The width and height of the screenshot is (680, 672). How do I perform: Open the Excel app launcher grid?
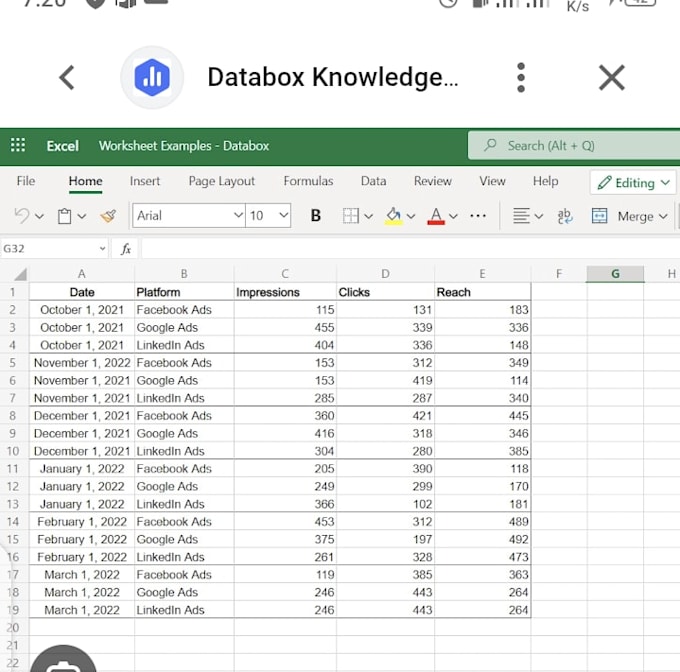[x=18, y=145]
